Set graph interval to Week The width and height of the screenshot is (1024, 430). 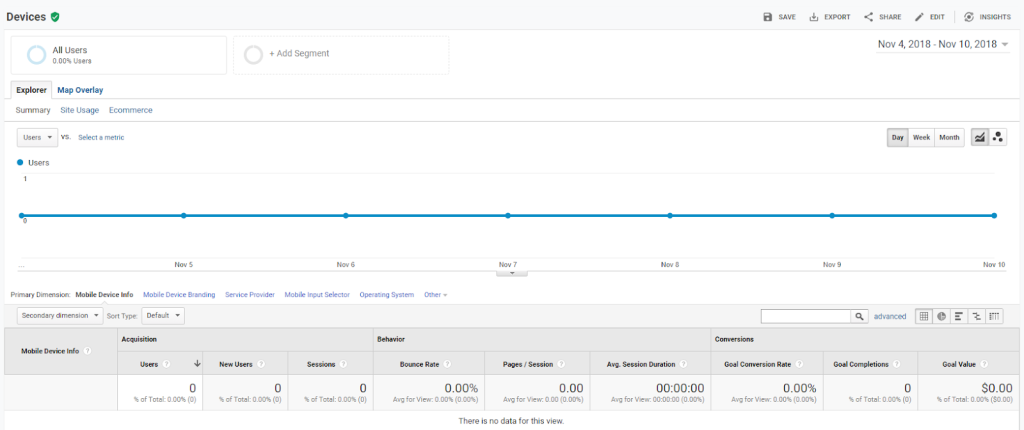[921, 137]
